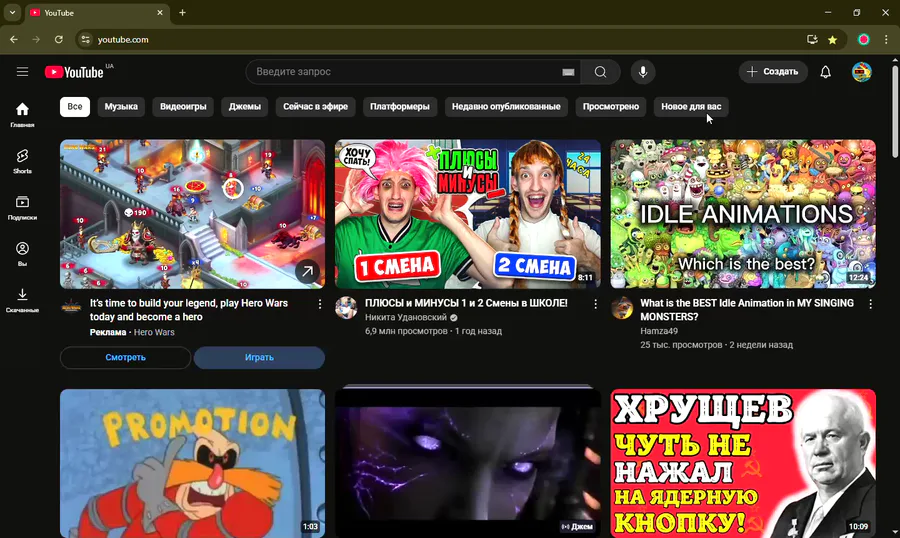Screen dimensions: 900x538
Task: Open options menu for Hero Wars ad
Action: tap(320, 304)
